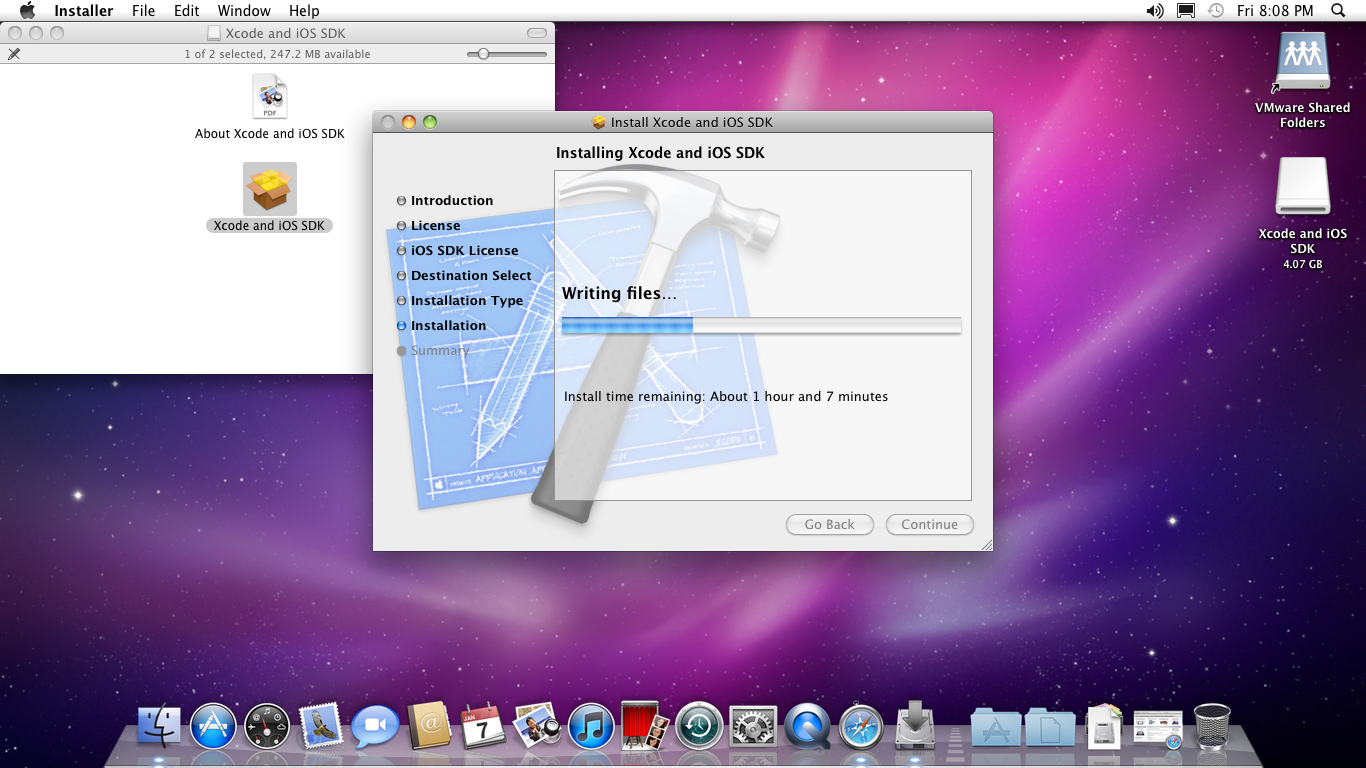Open Finder from the dock
The width and height of the screenshot is (1366, 768).
159,726
